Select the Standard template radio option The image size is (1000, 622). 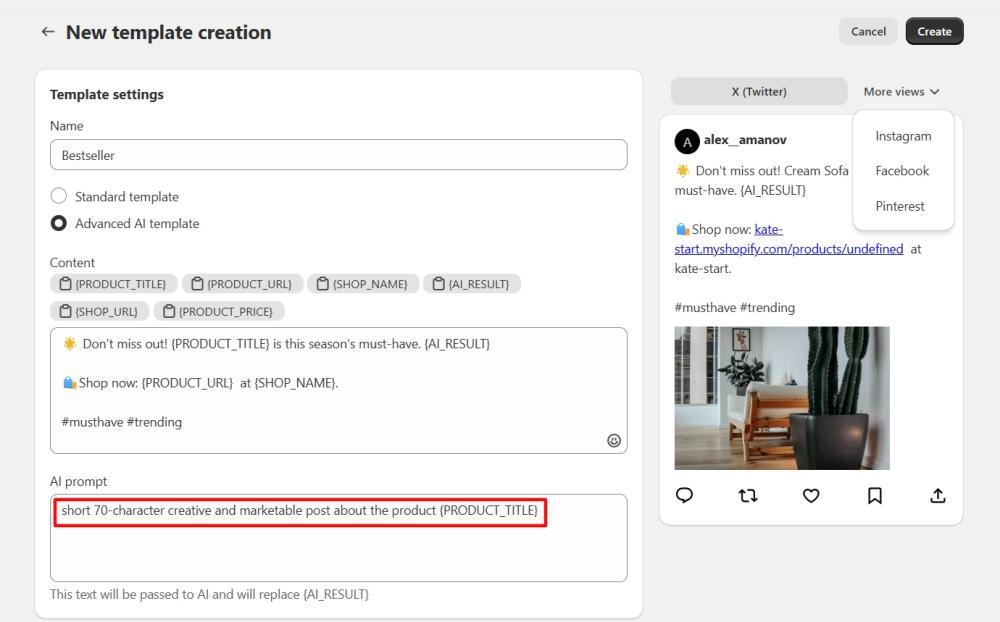point(59,196)
